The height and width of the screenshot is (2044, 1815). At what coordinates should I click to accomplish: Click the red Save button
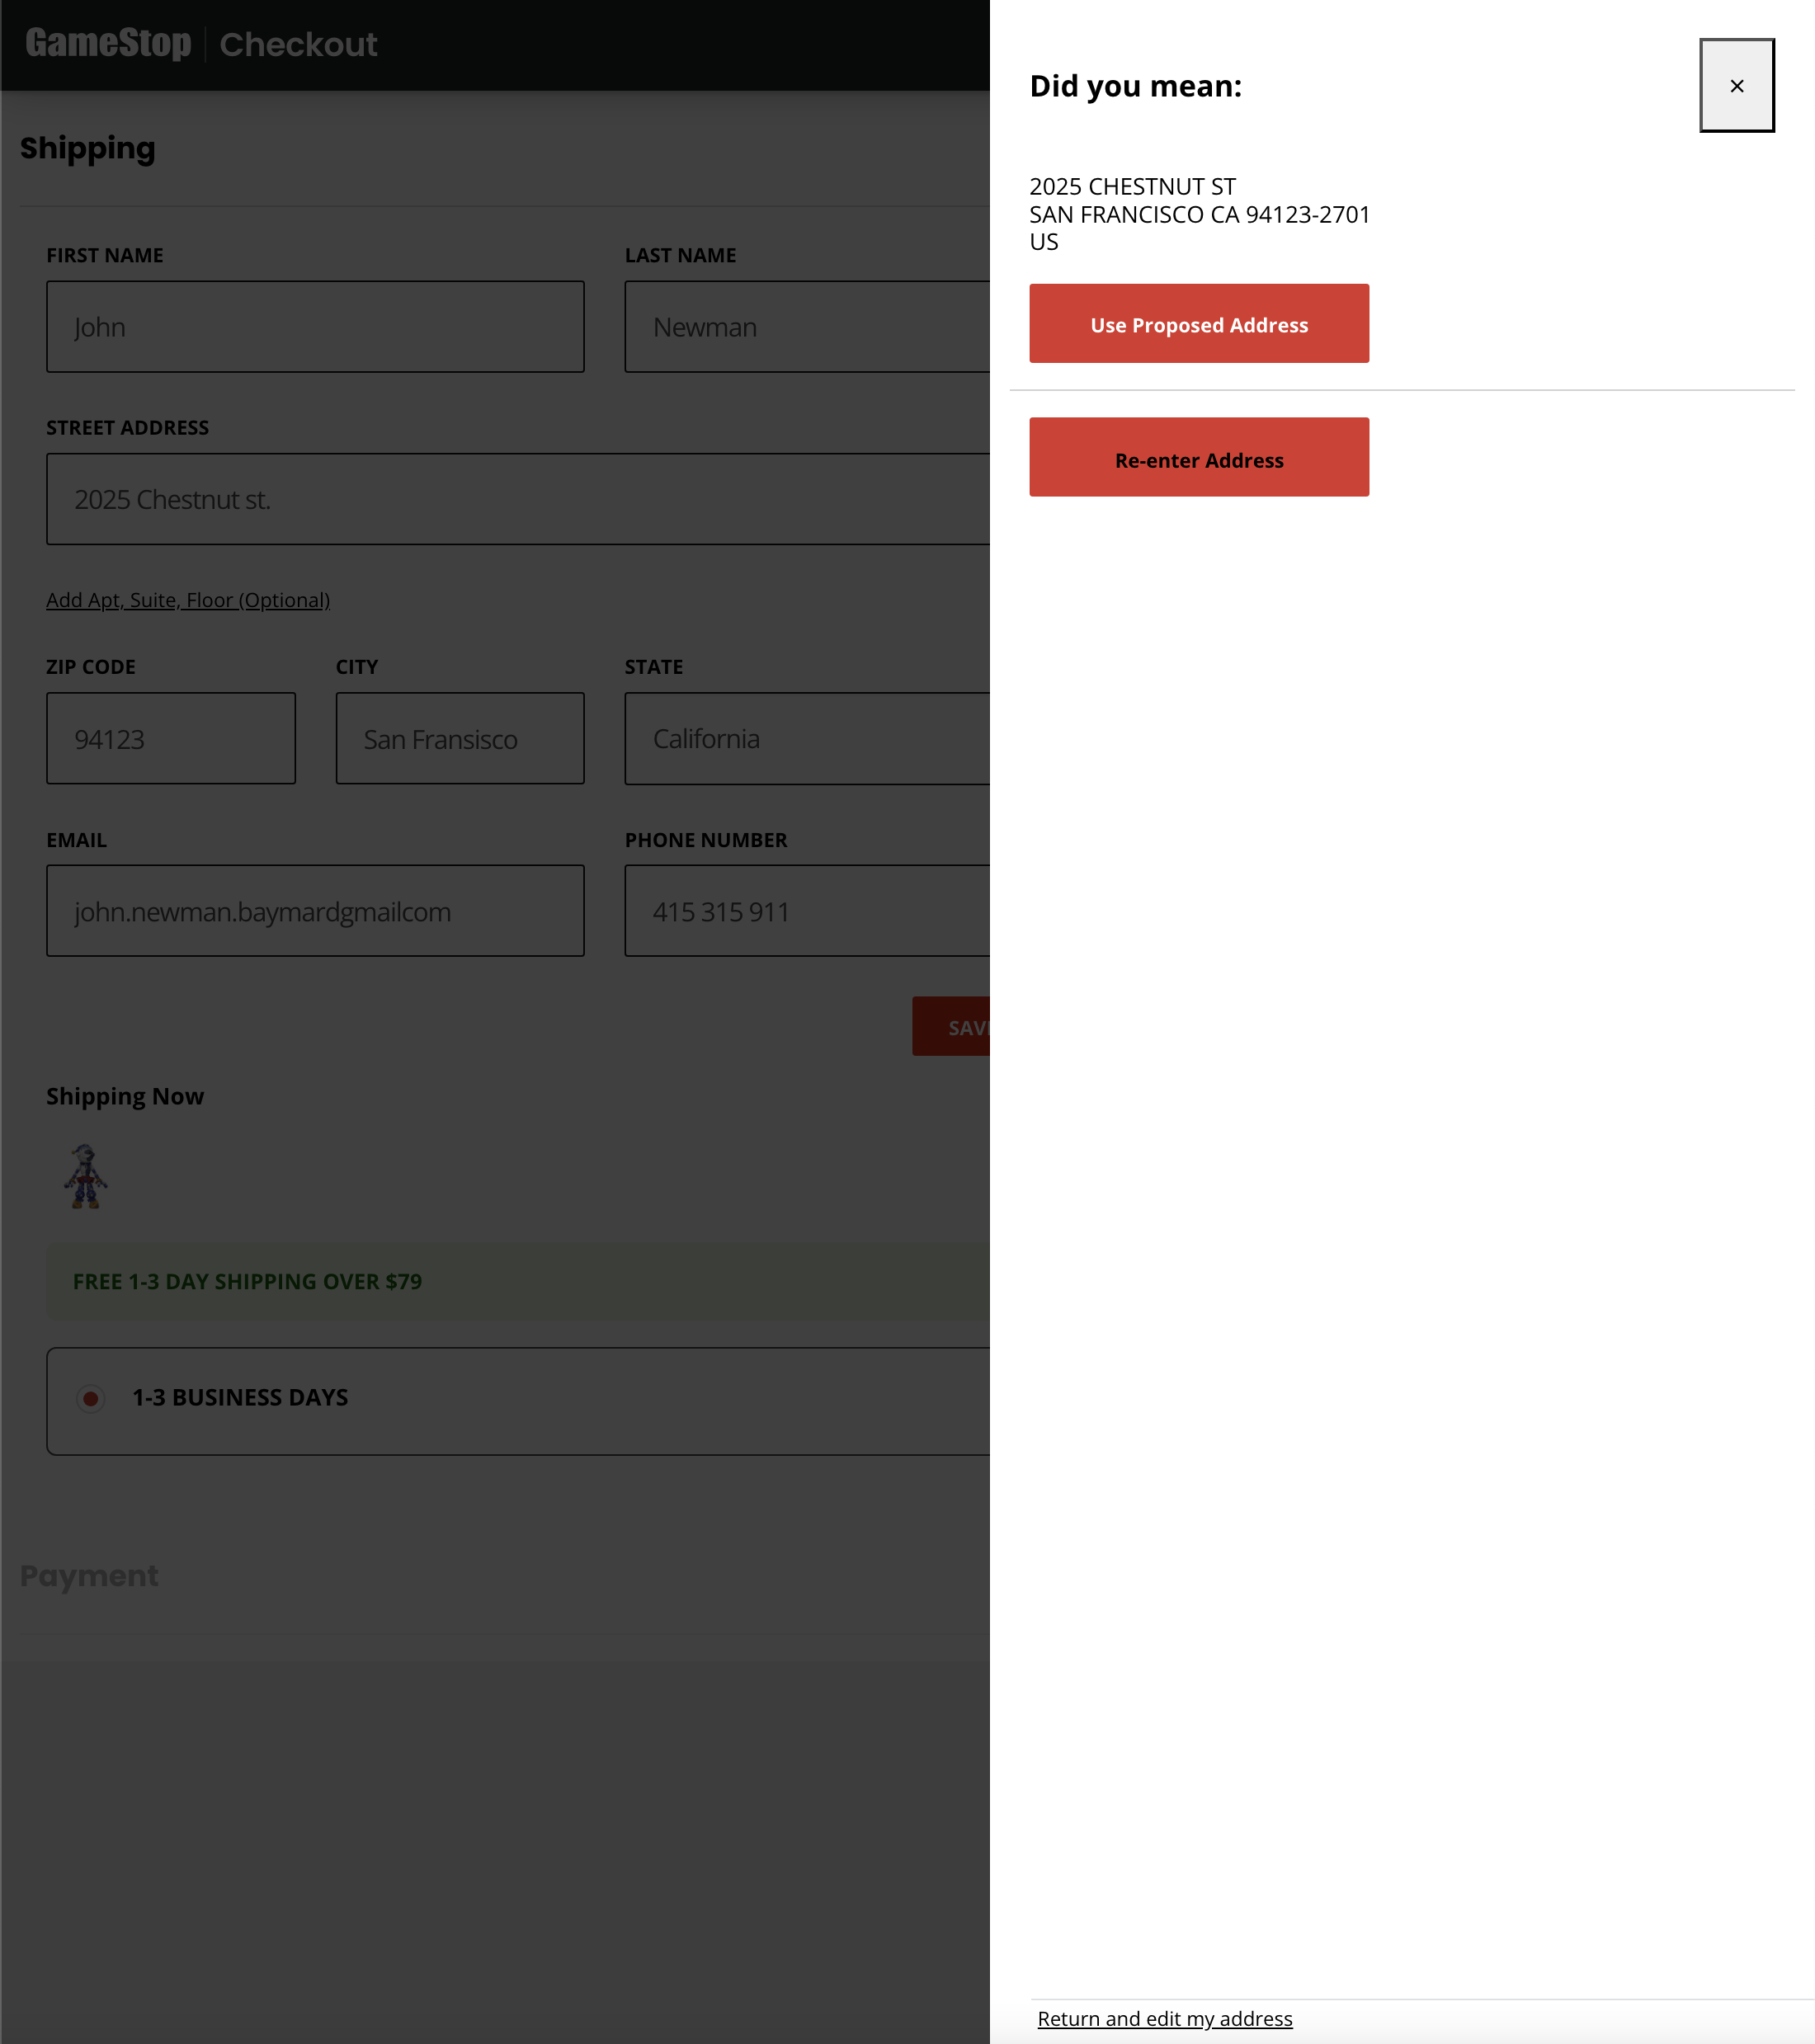951,1027
